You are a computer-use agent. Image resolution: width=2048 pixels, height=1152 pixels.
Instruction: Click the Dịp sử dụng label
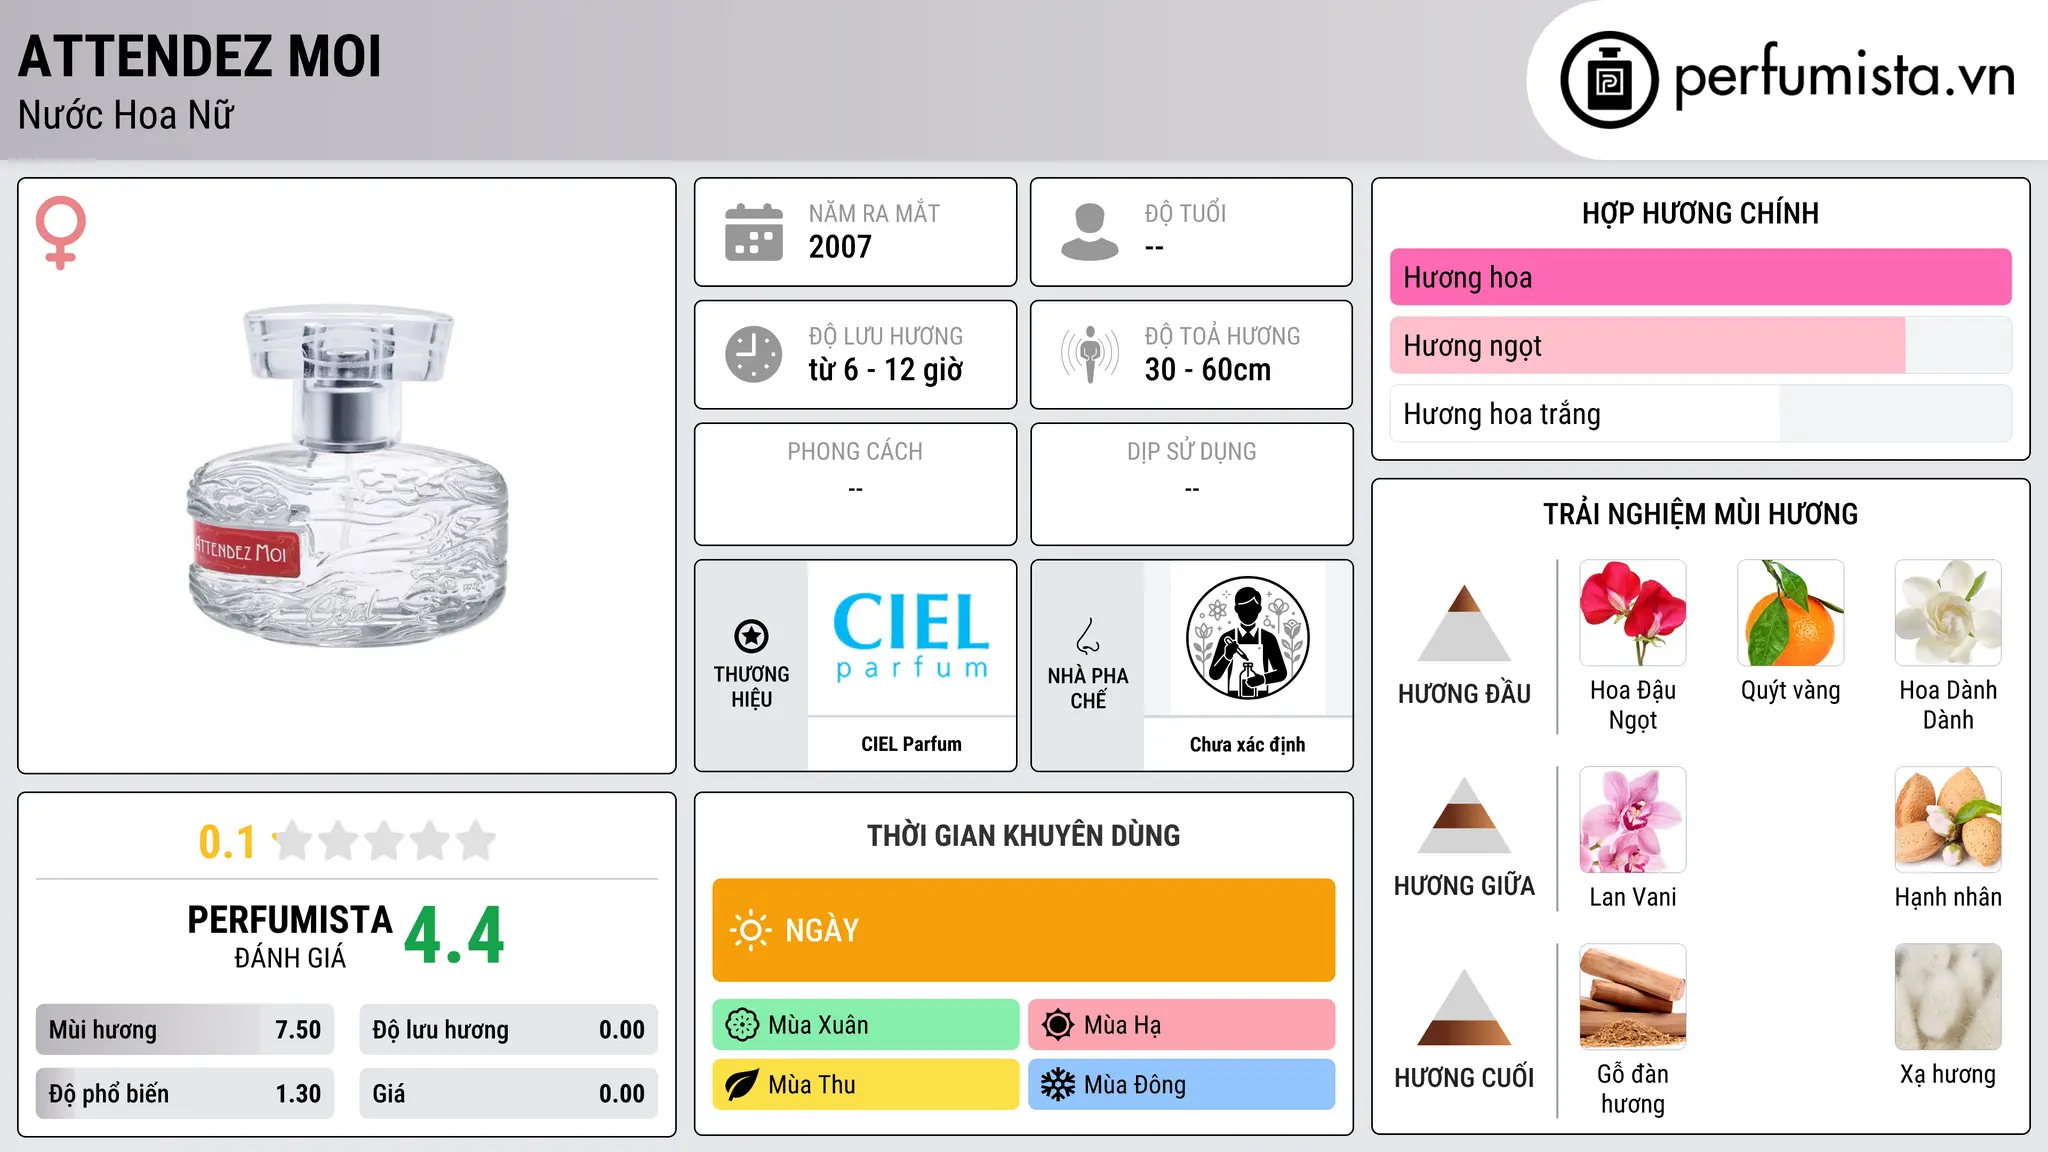click(1191, 451)
